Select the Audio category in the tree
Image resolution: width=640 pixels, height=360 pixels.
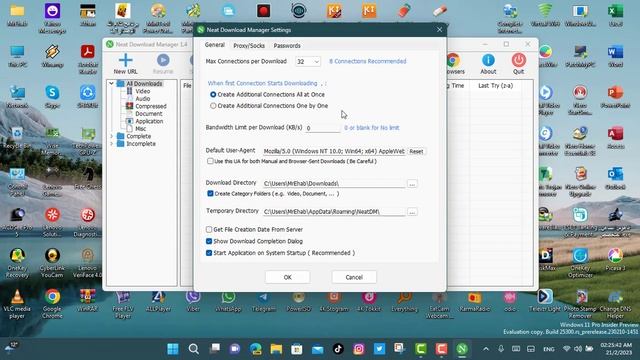point(142,98)
